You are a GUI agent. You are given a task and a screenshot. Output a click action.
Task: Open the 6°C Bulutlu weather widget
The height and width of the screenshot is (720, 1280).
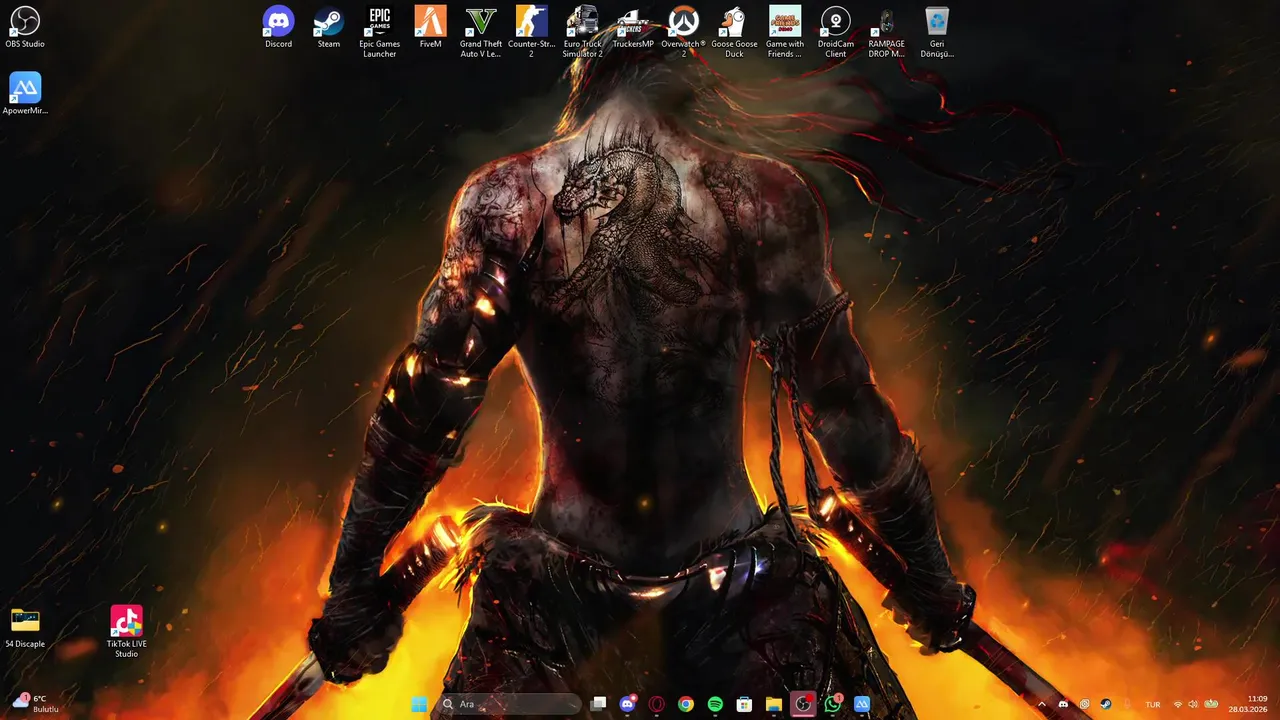[x=35, y=704]
